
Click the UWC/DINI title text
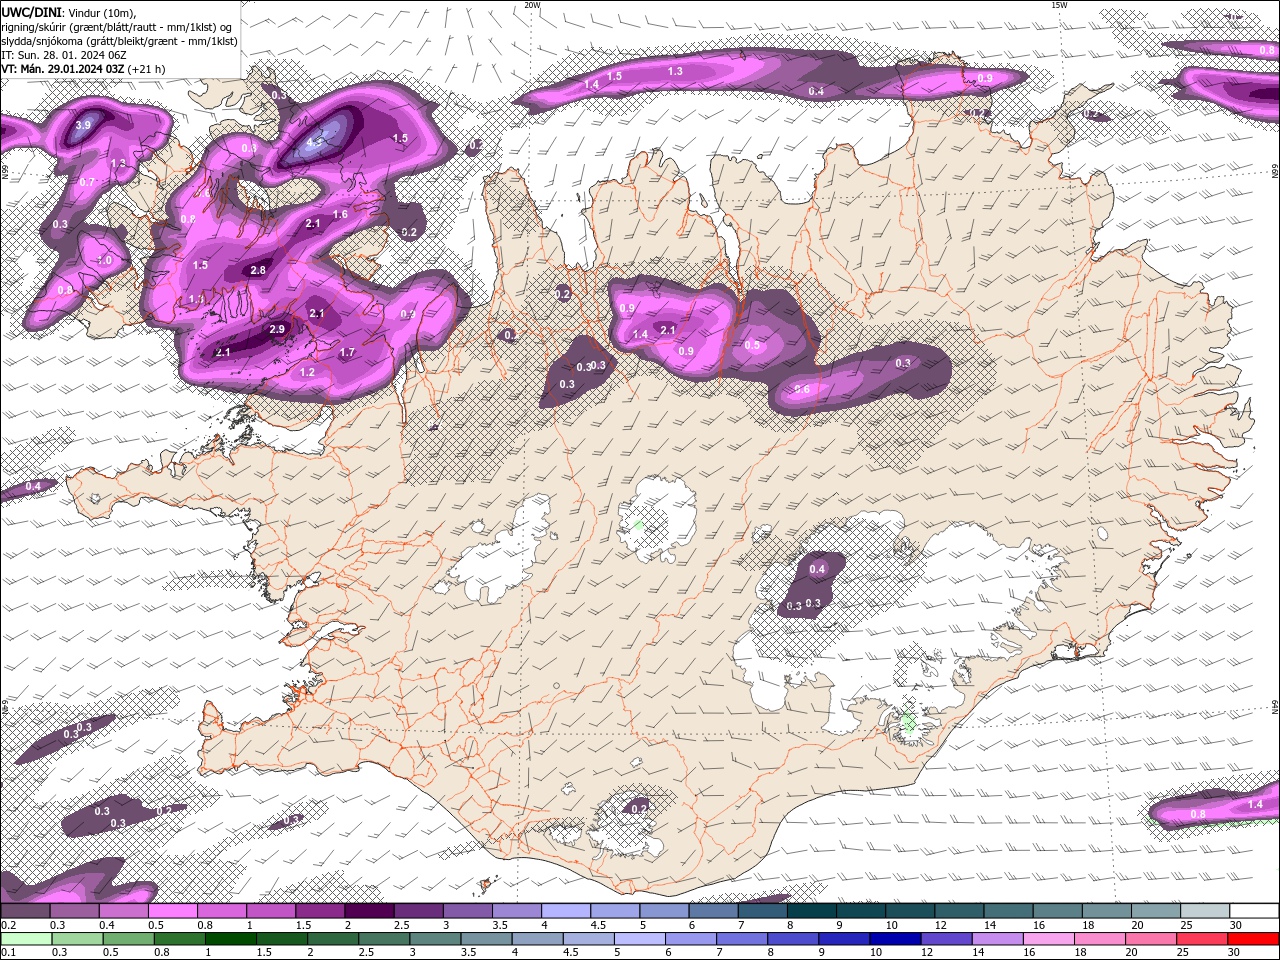click(x=32, y=11)
